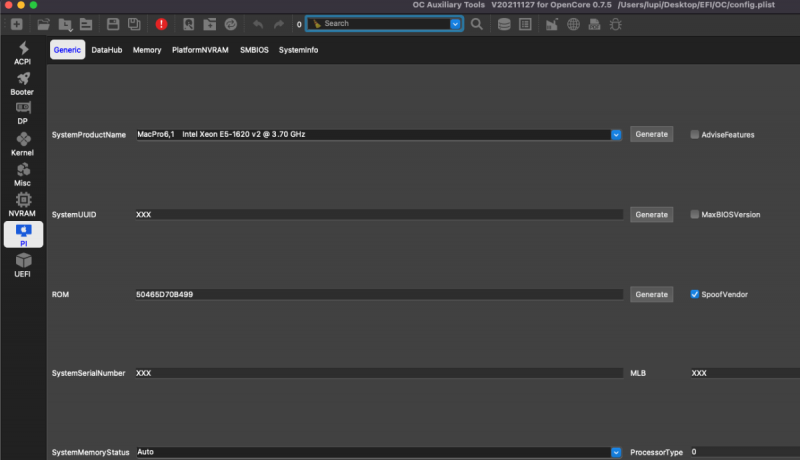Click the new file plus icon
This screenshot has width=800, height=460.
(x=16, y=24)
